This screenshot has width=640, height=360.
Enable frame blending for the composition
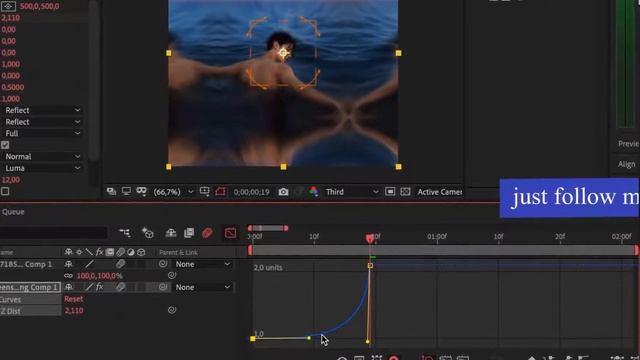189,233
